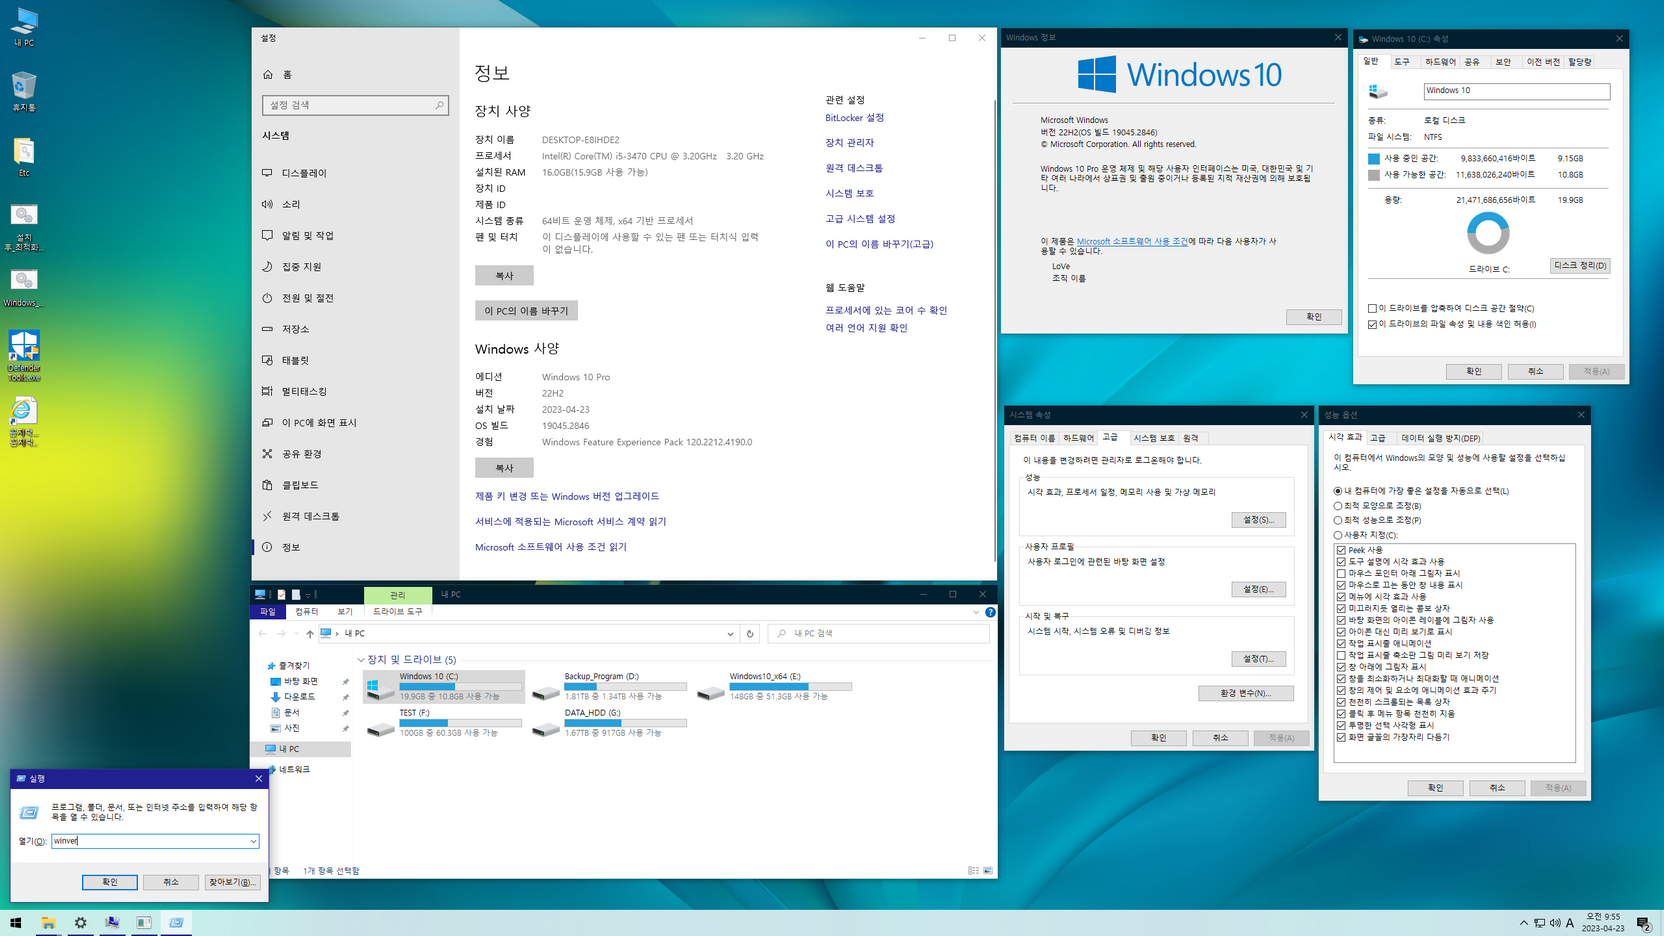Toggle 작업 표시줄 애니메이션 checkbox

point(1341,643)
